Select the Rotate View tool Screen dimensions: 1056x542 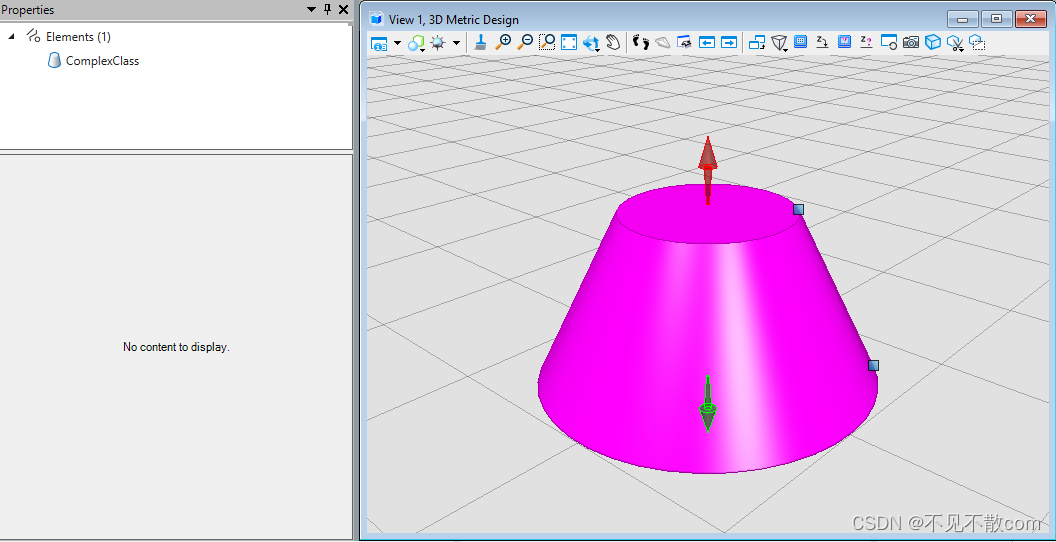(591, 43)
